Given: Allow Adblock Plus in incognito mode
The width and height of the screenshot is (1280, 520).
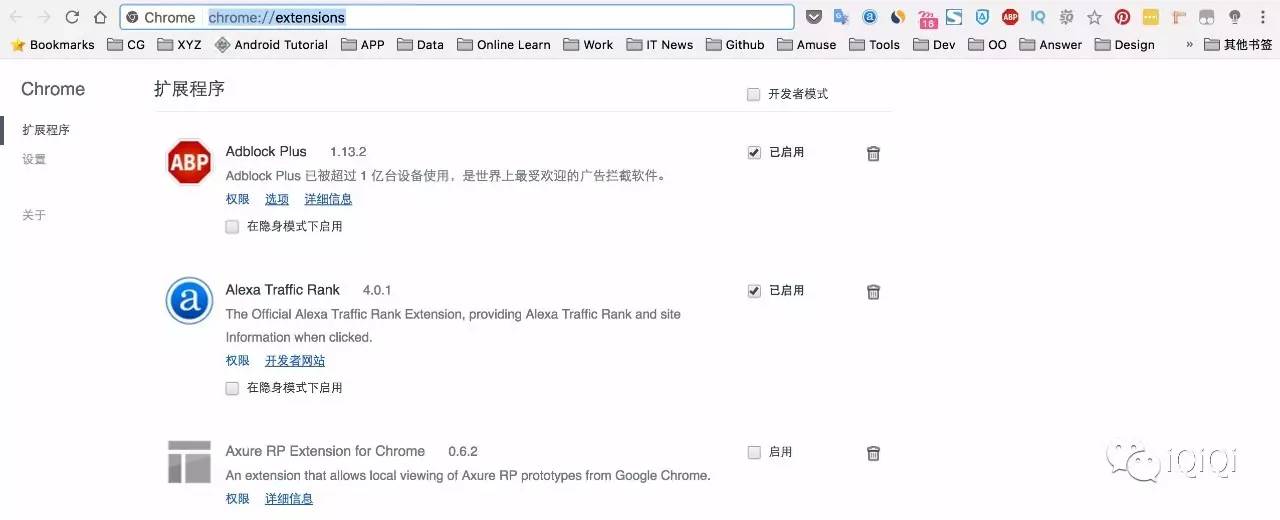Looking at the screenshot, I should pyautogui.click(x=232, y=227).
